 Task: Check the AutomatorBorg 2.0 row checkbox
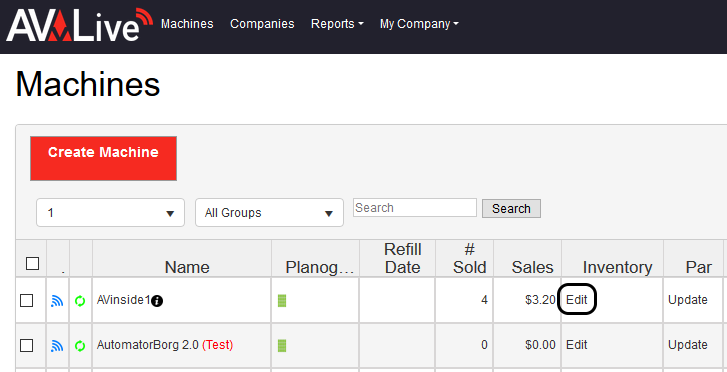pyautogui.click(x=26, y=346)
